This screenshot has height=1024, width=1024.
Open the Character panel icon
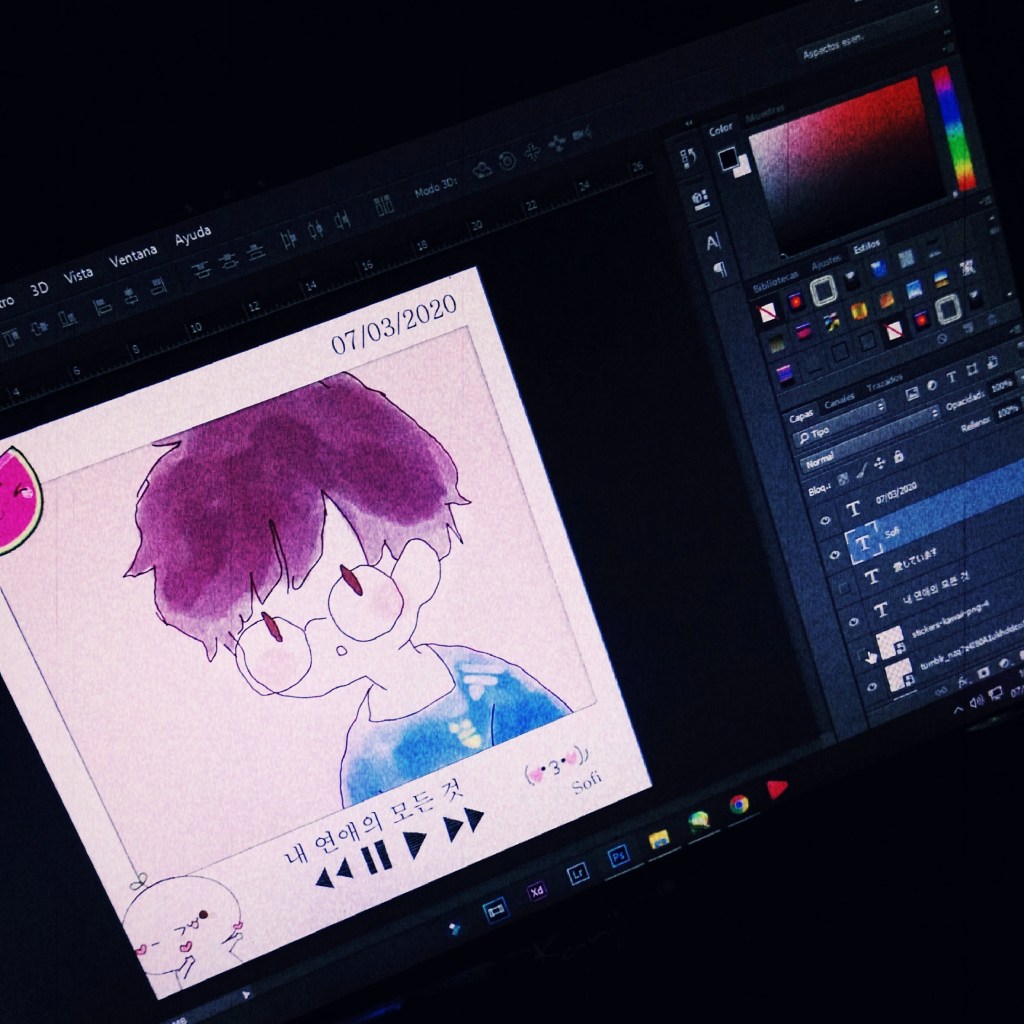[x=713, y=241]
